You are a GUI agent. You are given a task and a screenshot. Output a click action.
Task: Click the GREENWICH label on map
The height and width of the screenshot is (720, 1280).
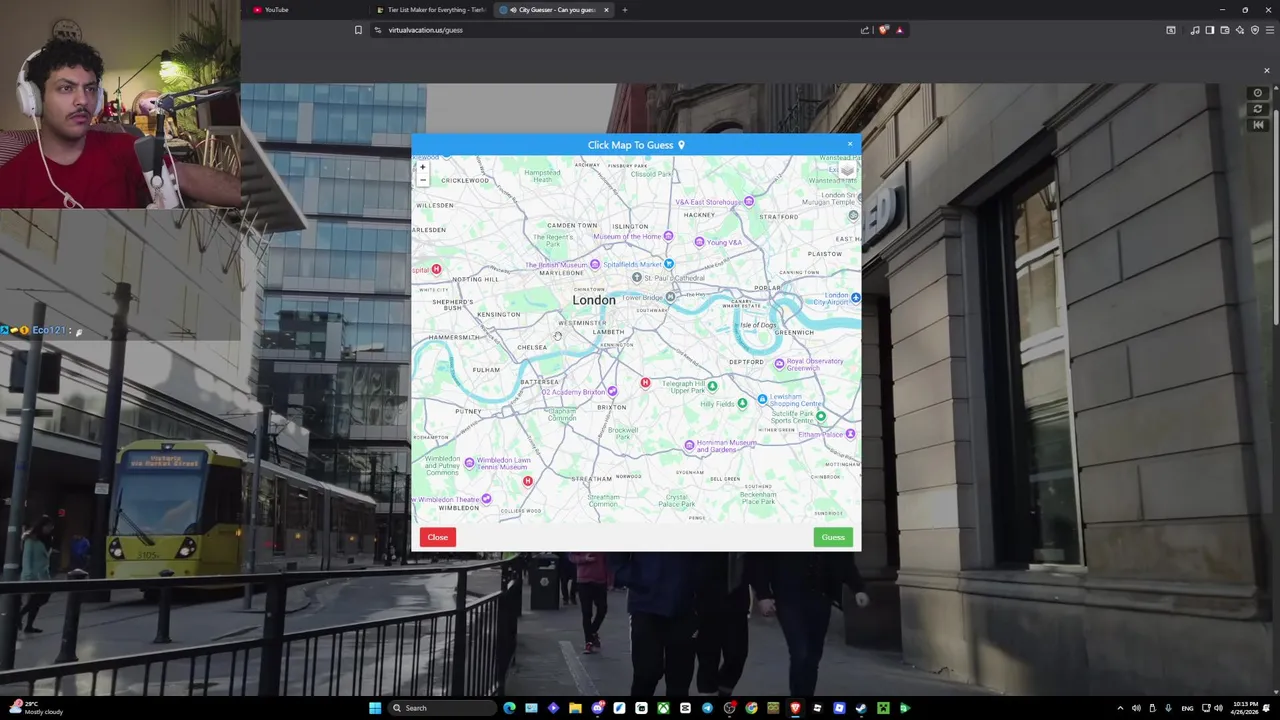[794, 332]
